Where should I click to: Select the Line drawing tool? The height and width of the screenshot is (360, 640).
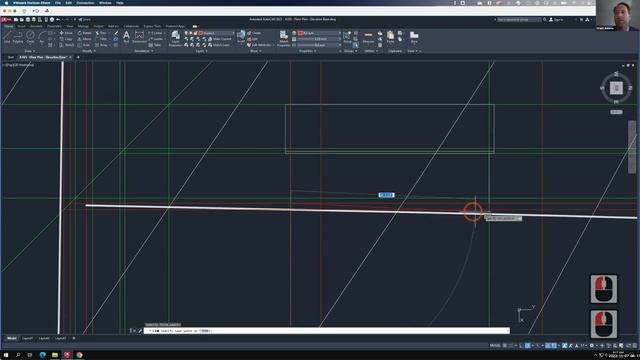(x=7, y=37)
